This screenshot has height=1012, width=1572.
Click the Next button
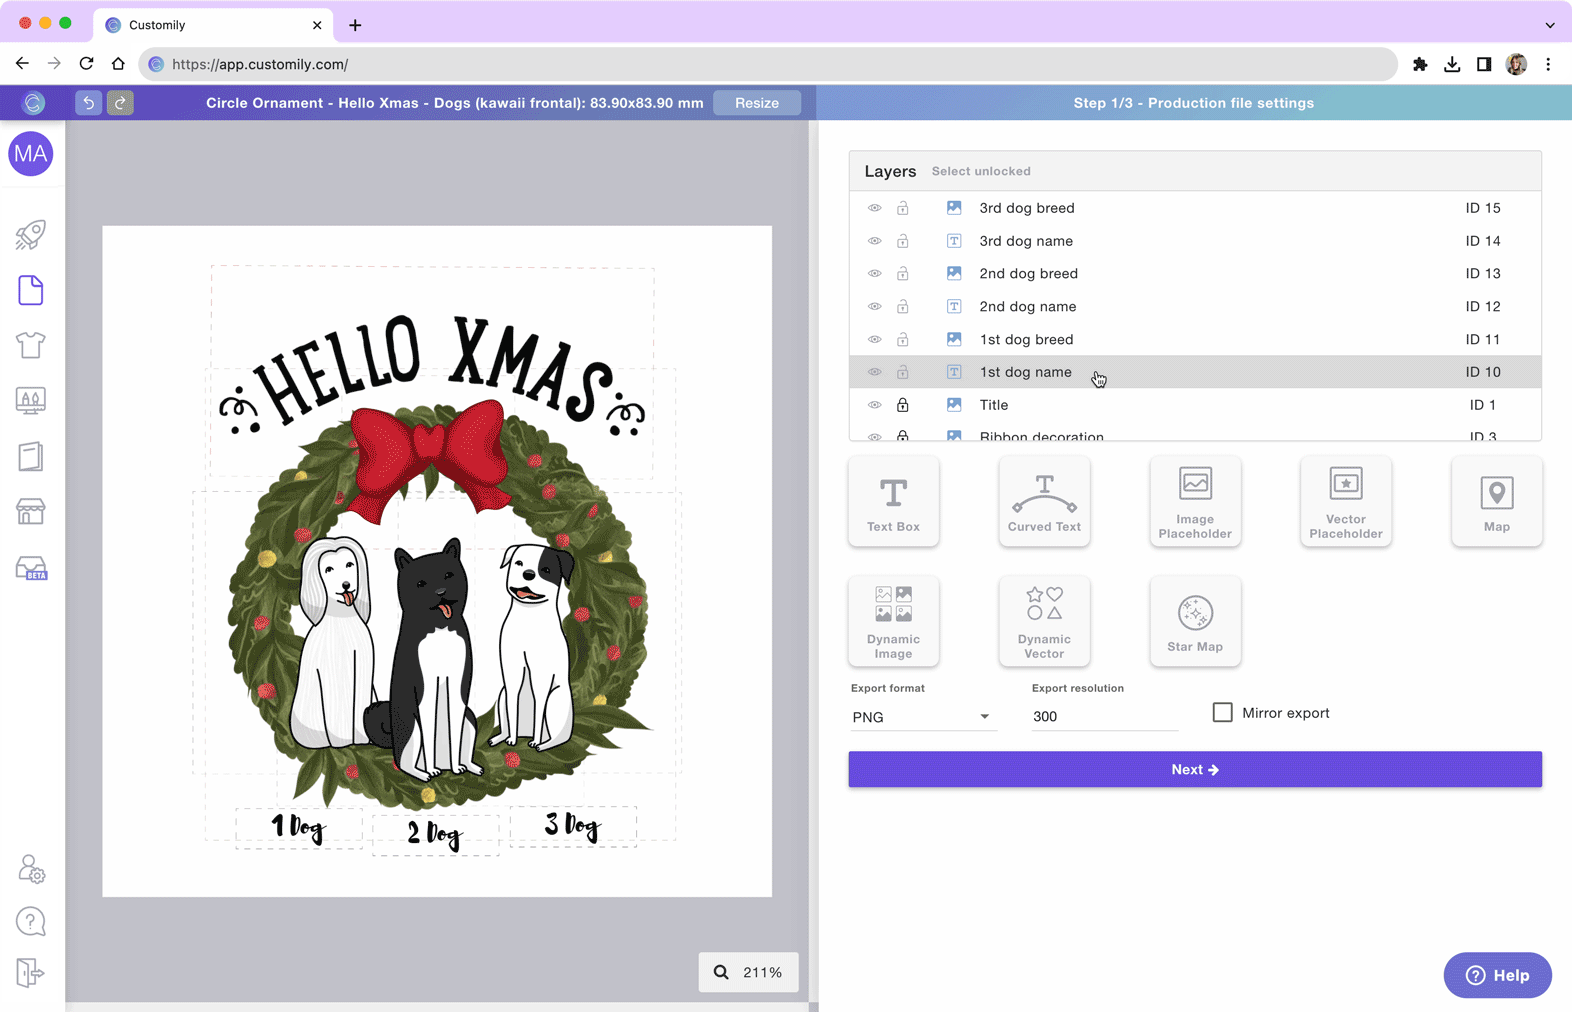click(x=1195, y=769)
